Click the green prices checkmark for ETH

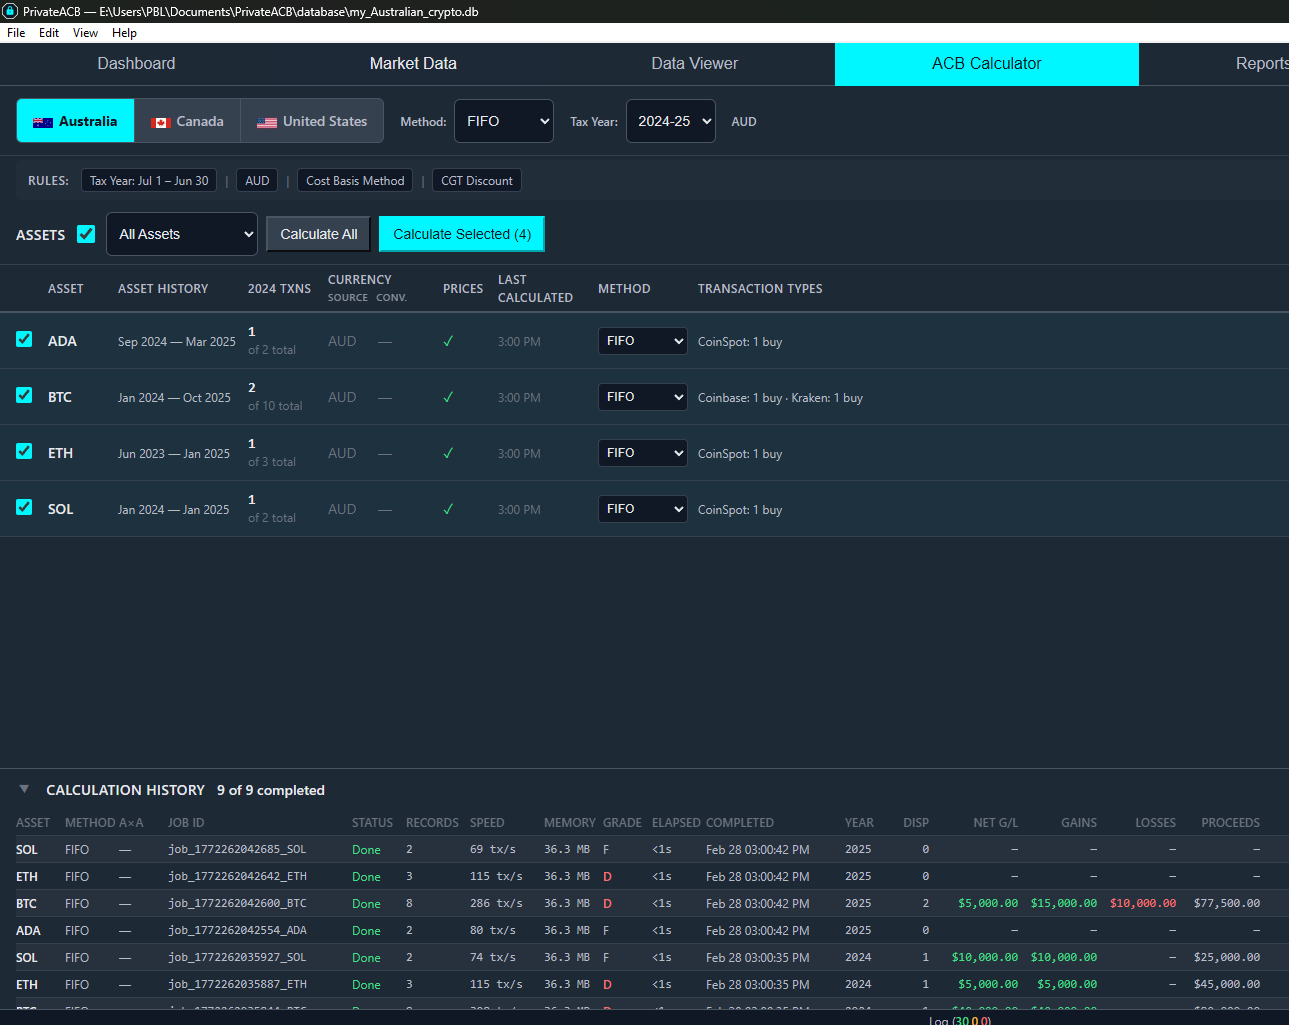(x=448, y=454)
